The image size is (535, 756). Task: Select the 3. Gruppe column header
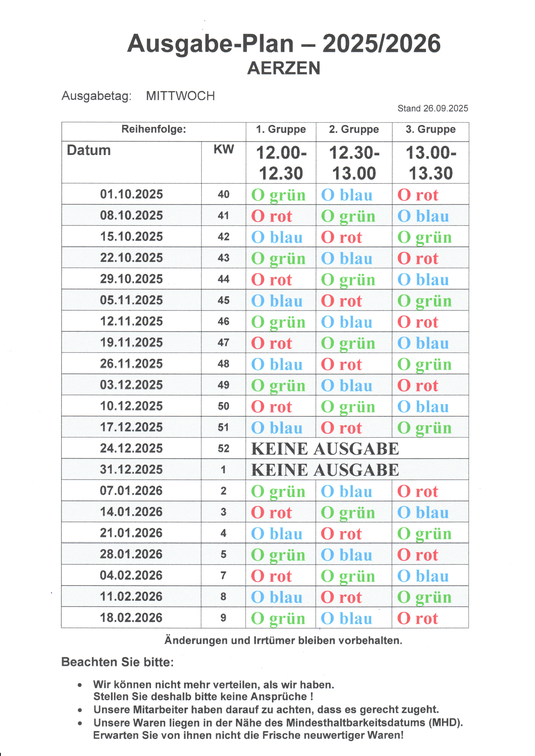tap(430, 130)
